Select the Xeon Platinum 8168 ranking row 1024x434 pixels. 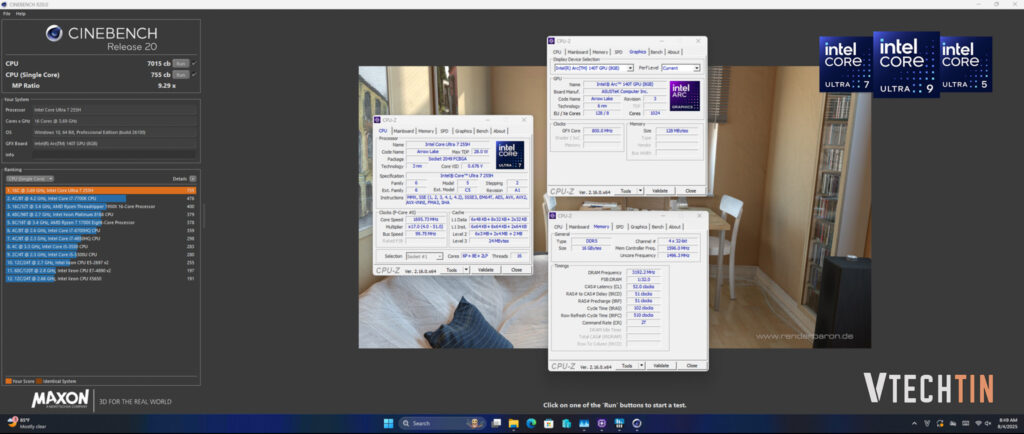click(x=101, y=214)
